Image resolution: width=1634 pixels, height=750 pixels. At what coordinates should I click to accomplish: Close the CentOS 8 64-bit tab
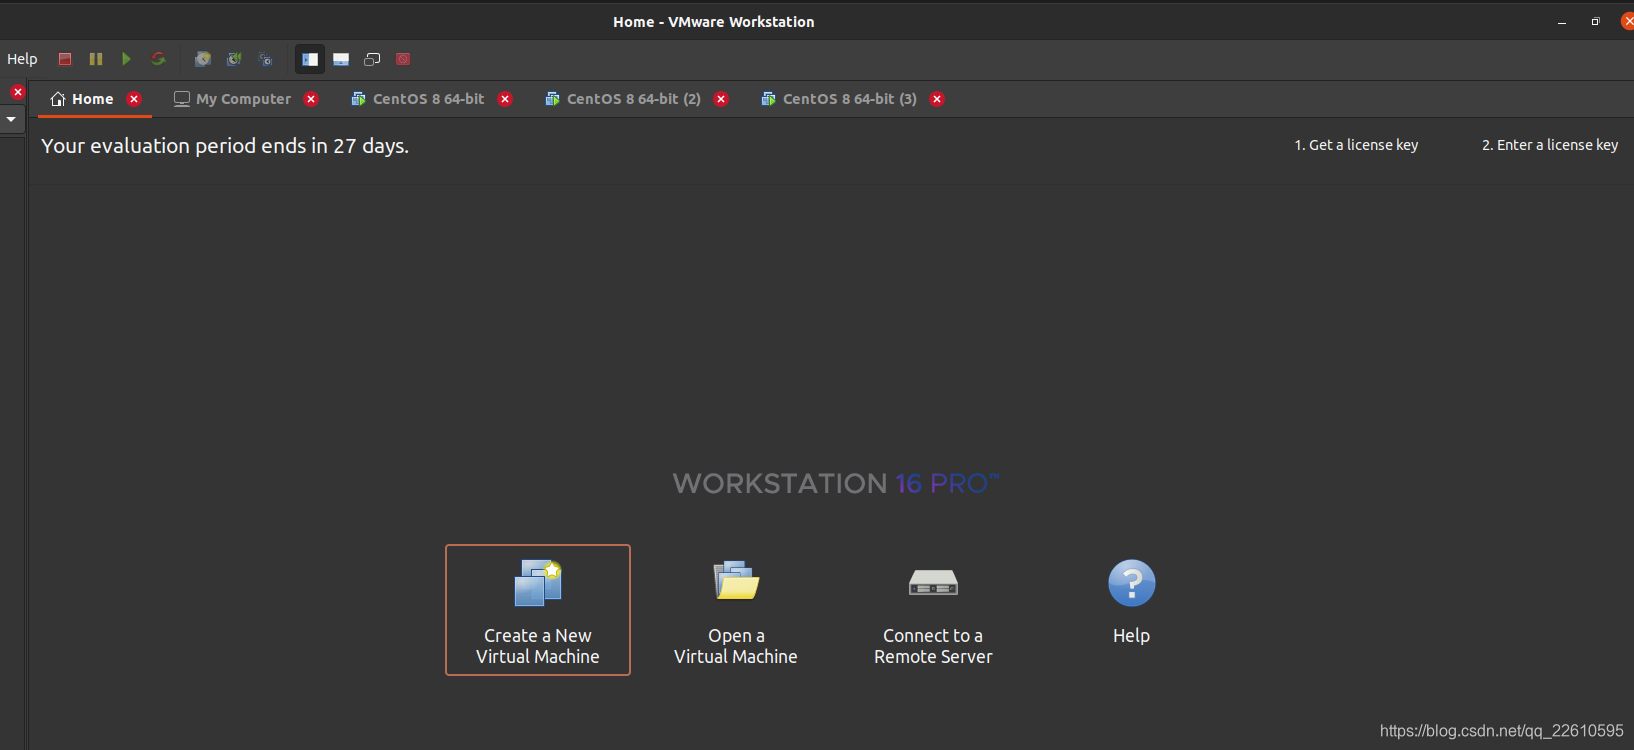click(x=505, y=99)
